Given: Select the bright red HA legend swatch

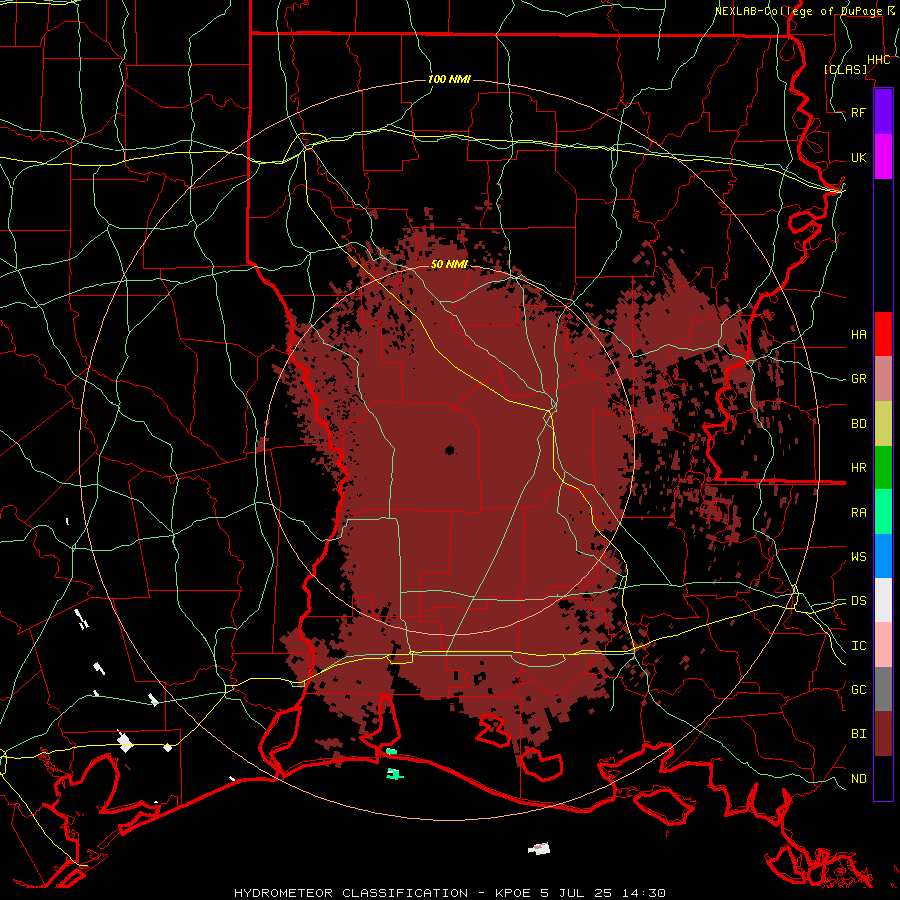Looking at the screenshot, I should tap(883, 334).
